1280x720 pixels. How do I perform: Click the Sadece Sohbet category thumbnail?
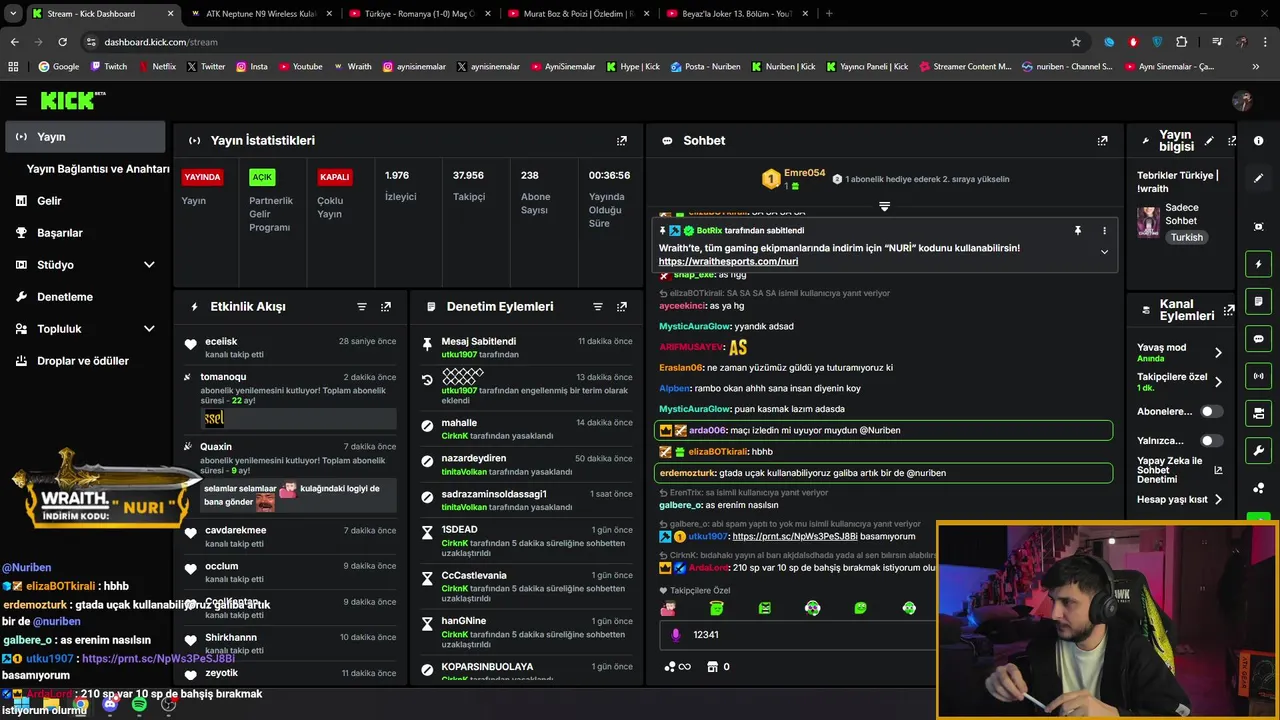[x=1148, y=222]
